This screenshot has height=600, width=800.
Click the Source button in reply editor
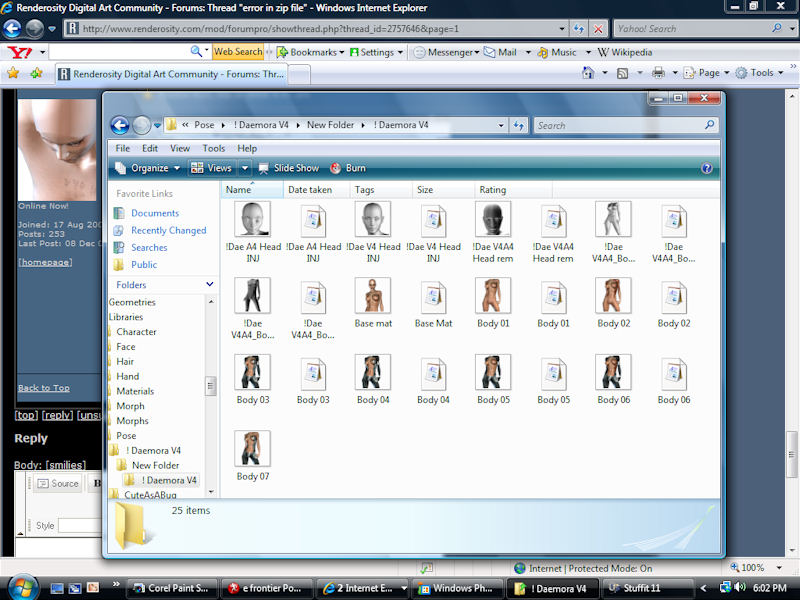(57, 484)
